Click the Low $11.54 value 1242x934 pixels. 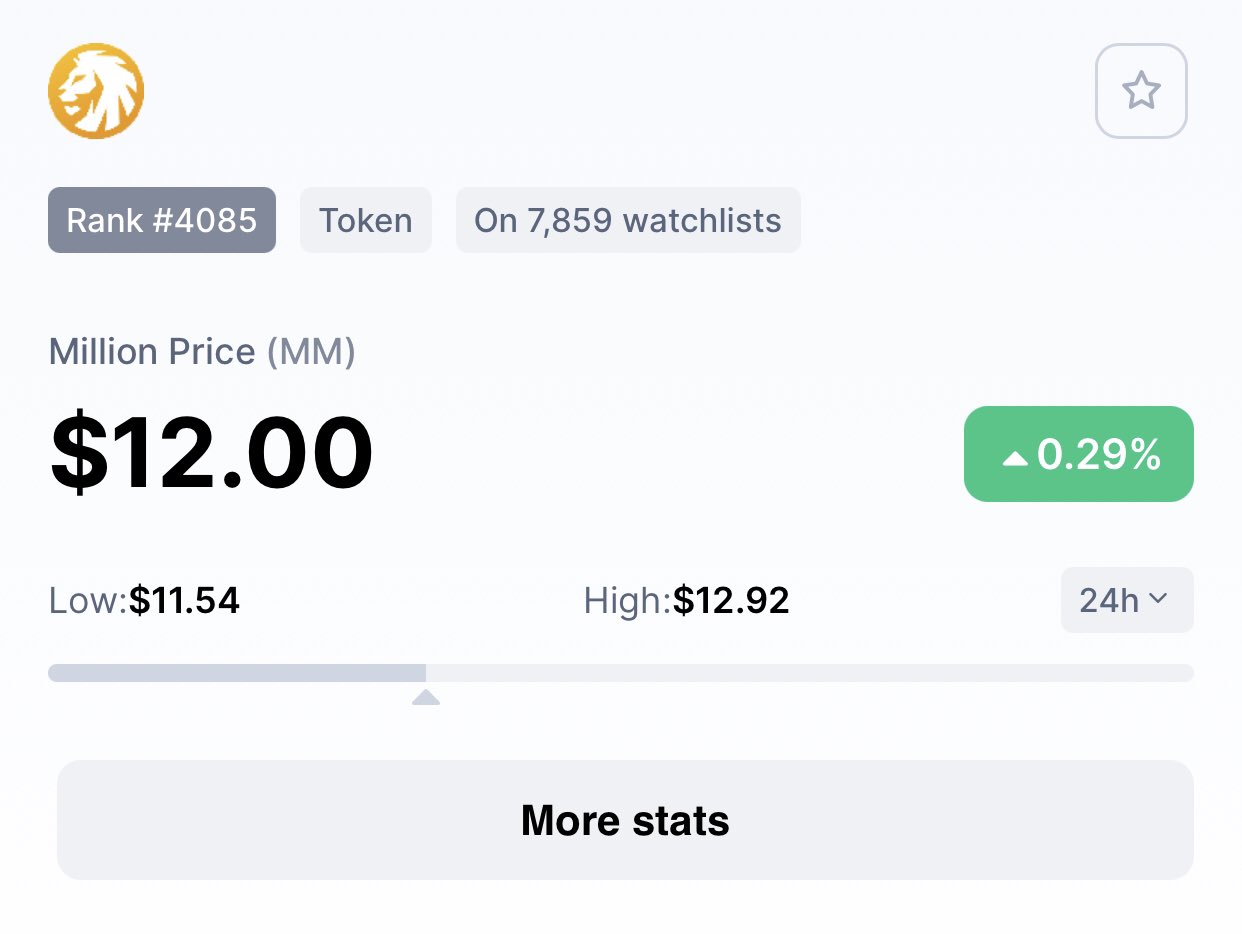click(184, 601)
